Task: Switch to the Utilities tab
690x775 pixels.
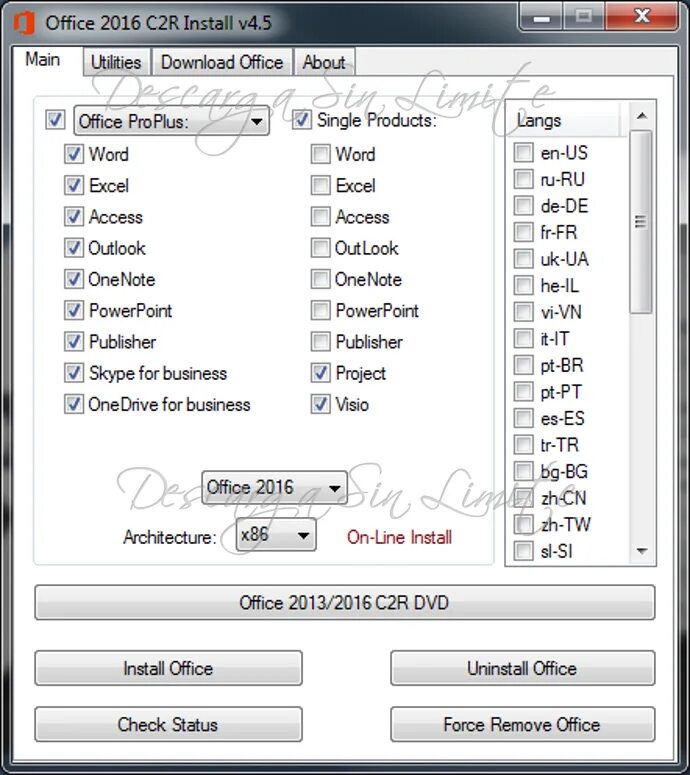Action: pyautogui.click(x=116, y=62)
